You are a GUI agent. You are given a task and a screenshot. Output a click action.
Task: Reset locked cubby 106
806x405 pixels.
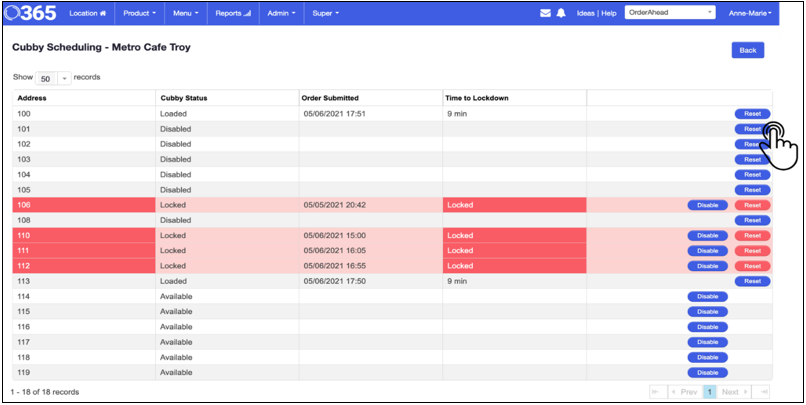tap(752, 205)
